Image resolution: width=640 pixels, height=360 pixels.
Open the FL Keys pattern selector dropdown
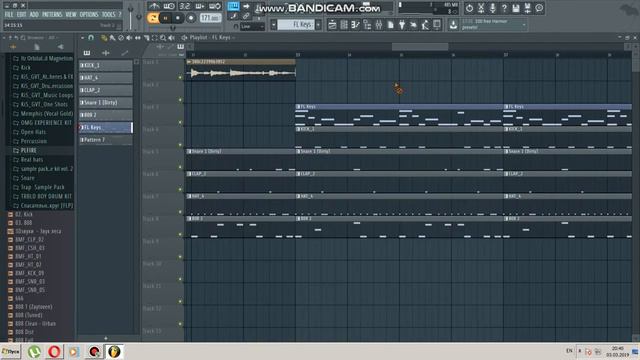(x=296, y=25)
